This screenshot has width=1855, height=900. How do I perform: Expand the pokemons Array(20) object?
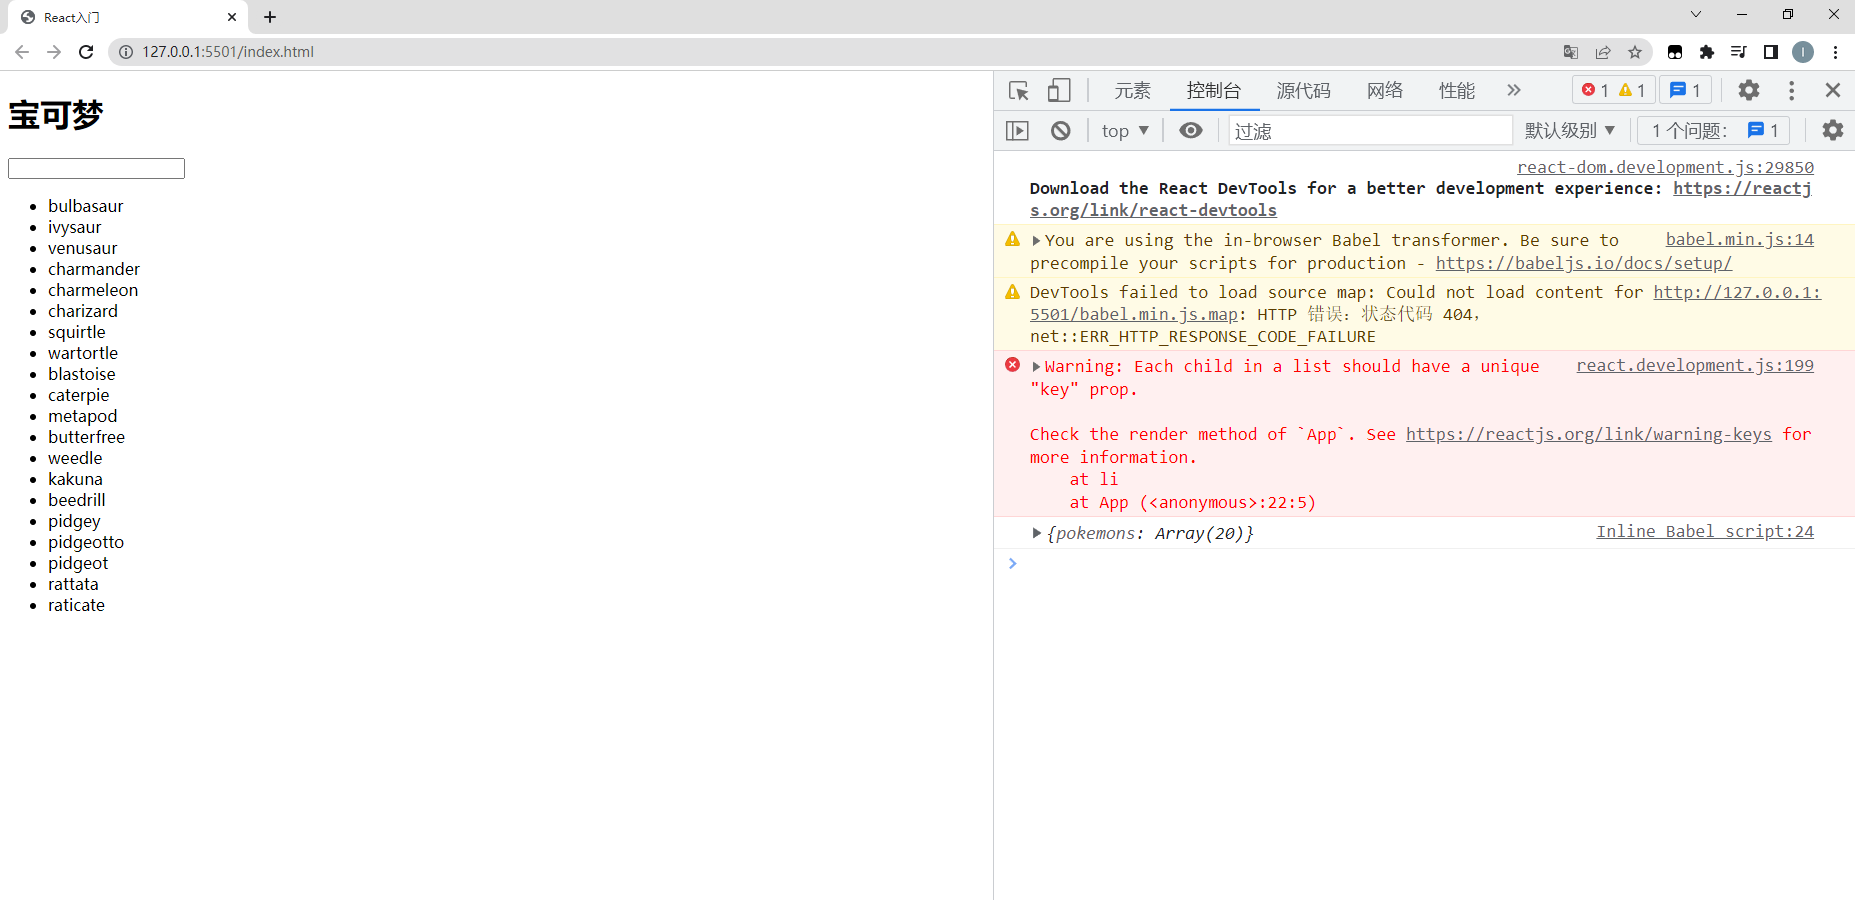(x=1037, y=533)
